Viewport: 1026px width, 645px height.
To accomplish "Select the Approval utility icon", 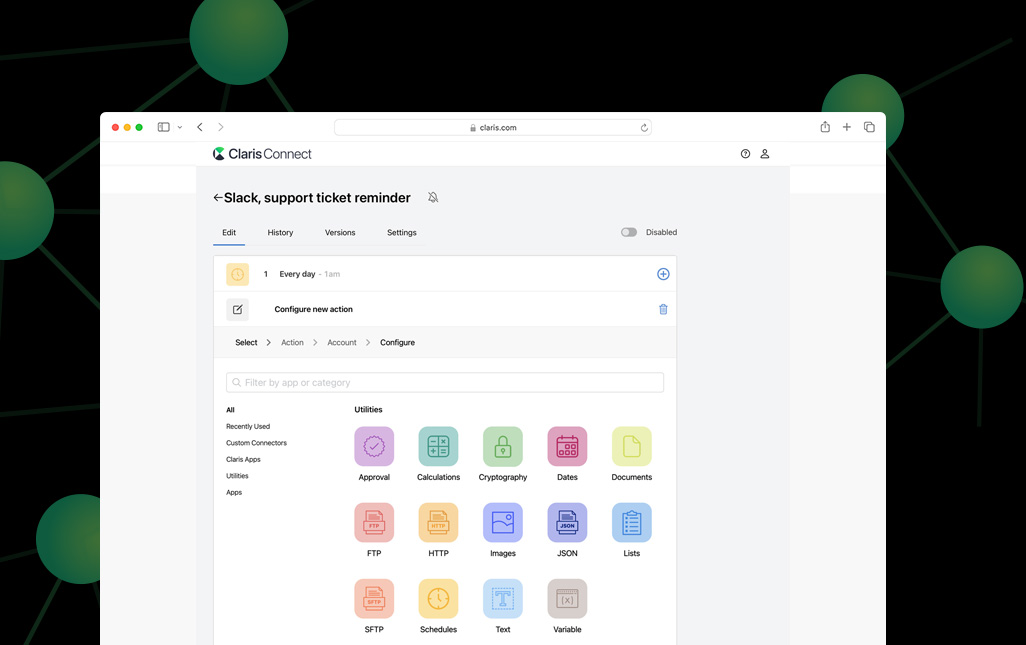I will [374, 447].
